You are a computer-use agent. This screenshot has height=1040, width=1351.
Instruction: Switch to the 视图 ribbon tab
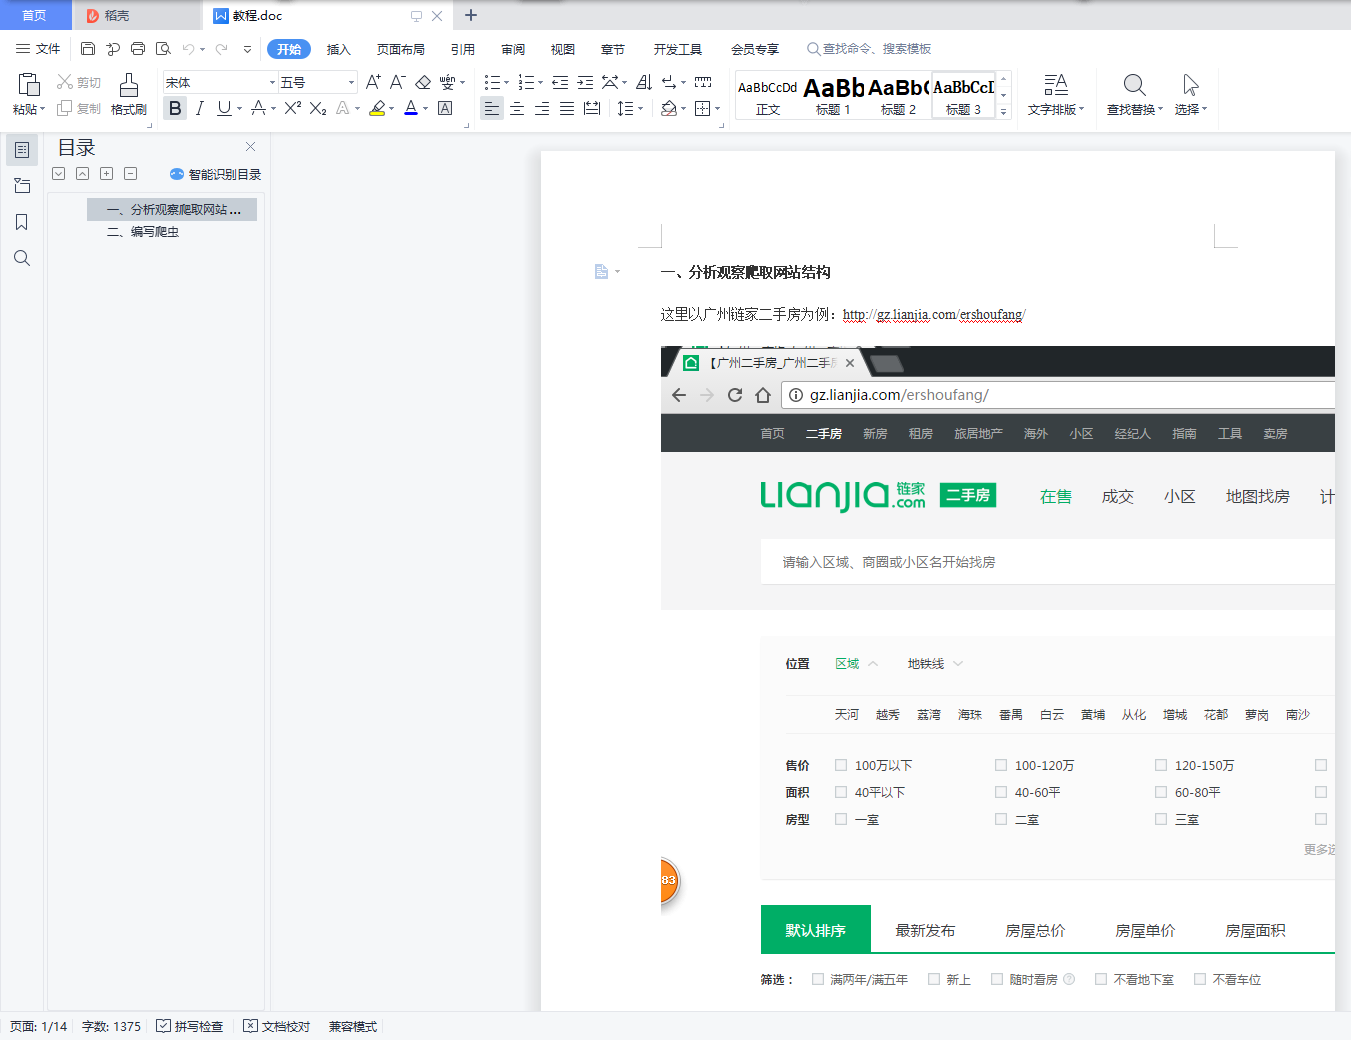(563, 49)
